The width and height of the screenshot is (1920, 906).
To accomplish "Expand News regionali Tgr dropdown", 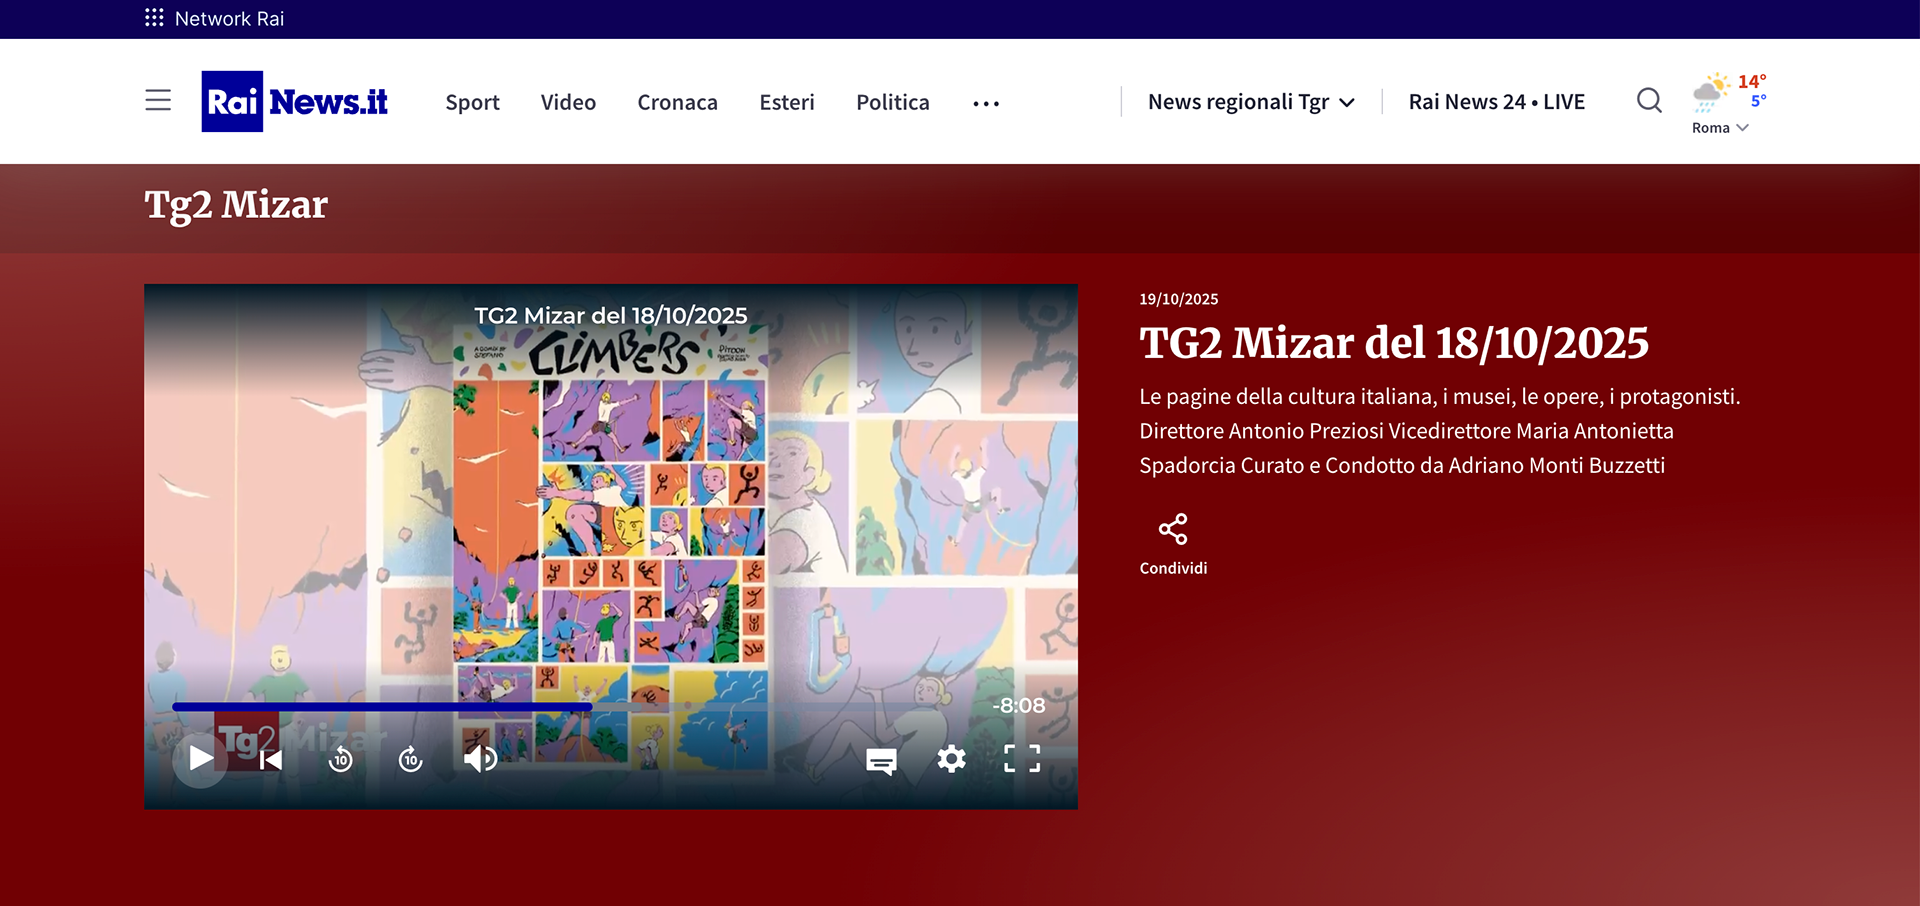I will pyautogui.click(x=1251, y=102).
